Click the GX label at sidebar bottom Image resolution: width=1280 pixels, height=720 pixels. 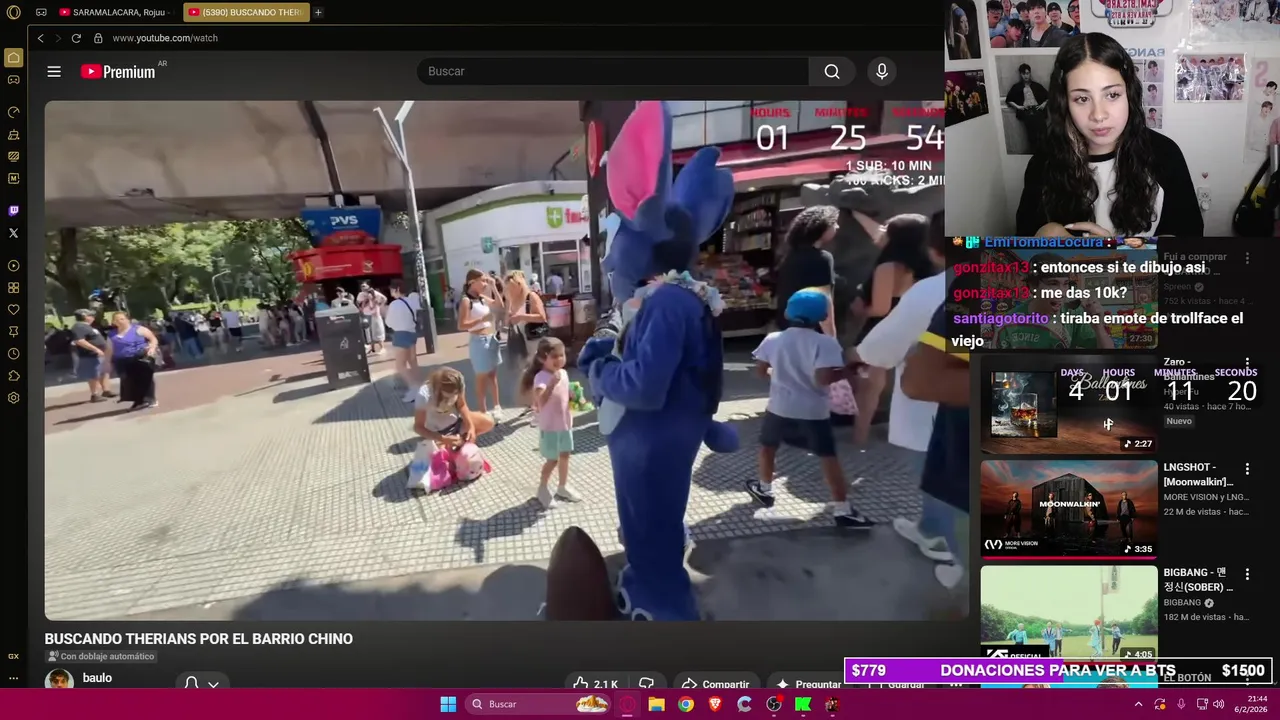pos(14,657)
